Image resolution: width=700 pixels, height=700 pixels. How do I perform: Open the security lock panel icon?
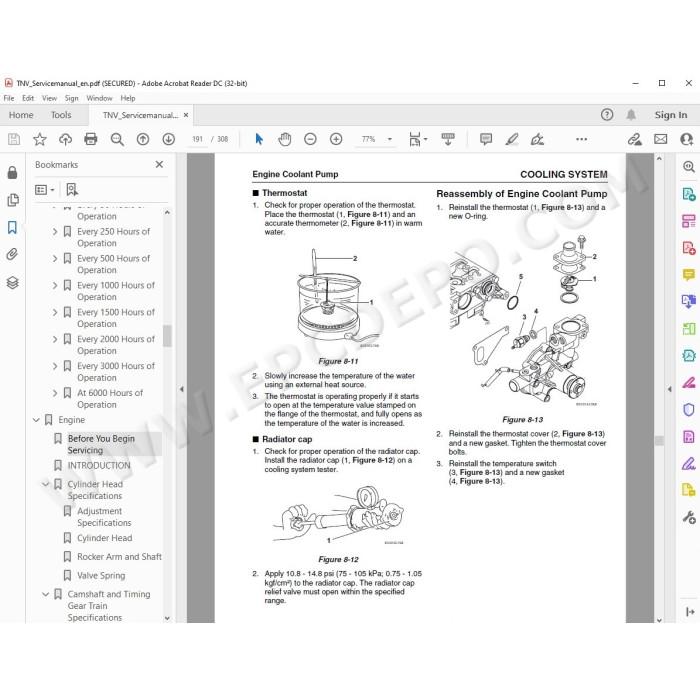pyautogui.click(x=12, y=172)
